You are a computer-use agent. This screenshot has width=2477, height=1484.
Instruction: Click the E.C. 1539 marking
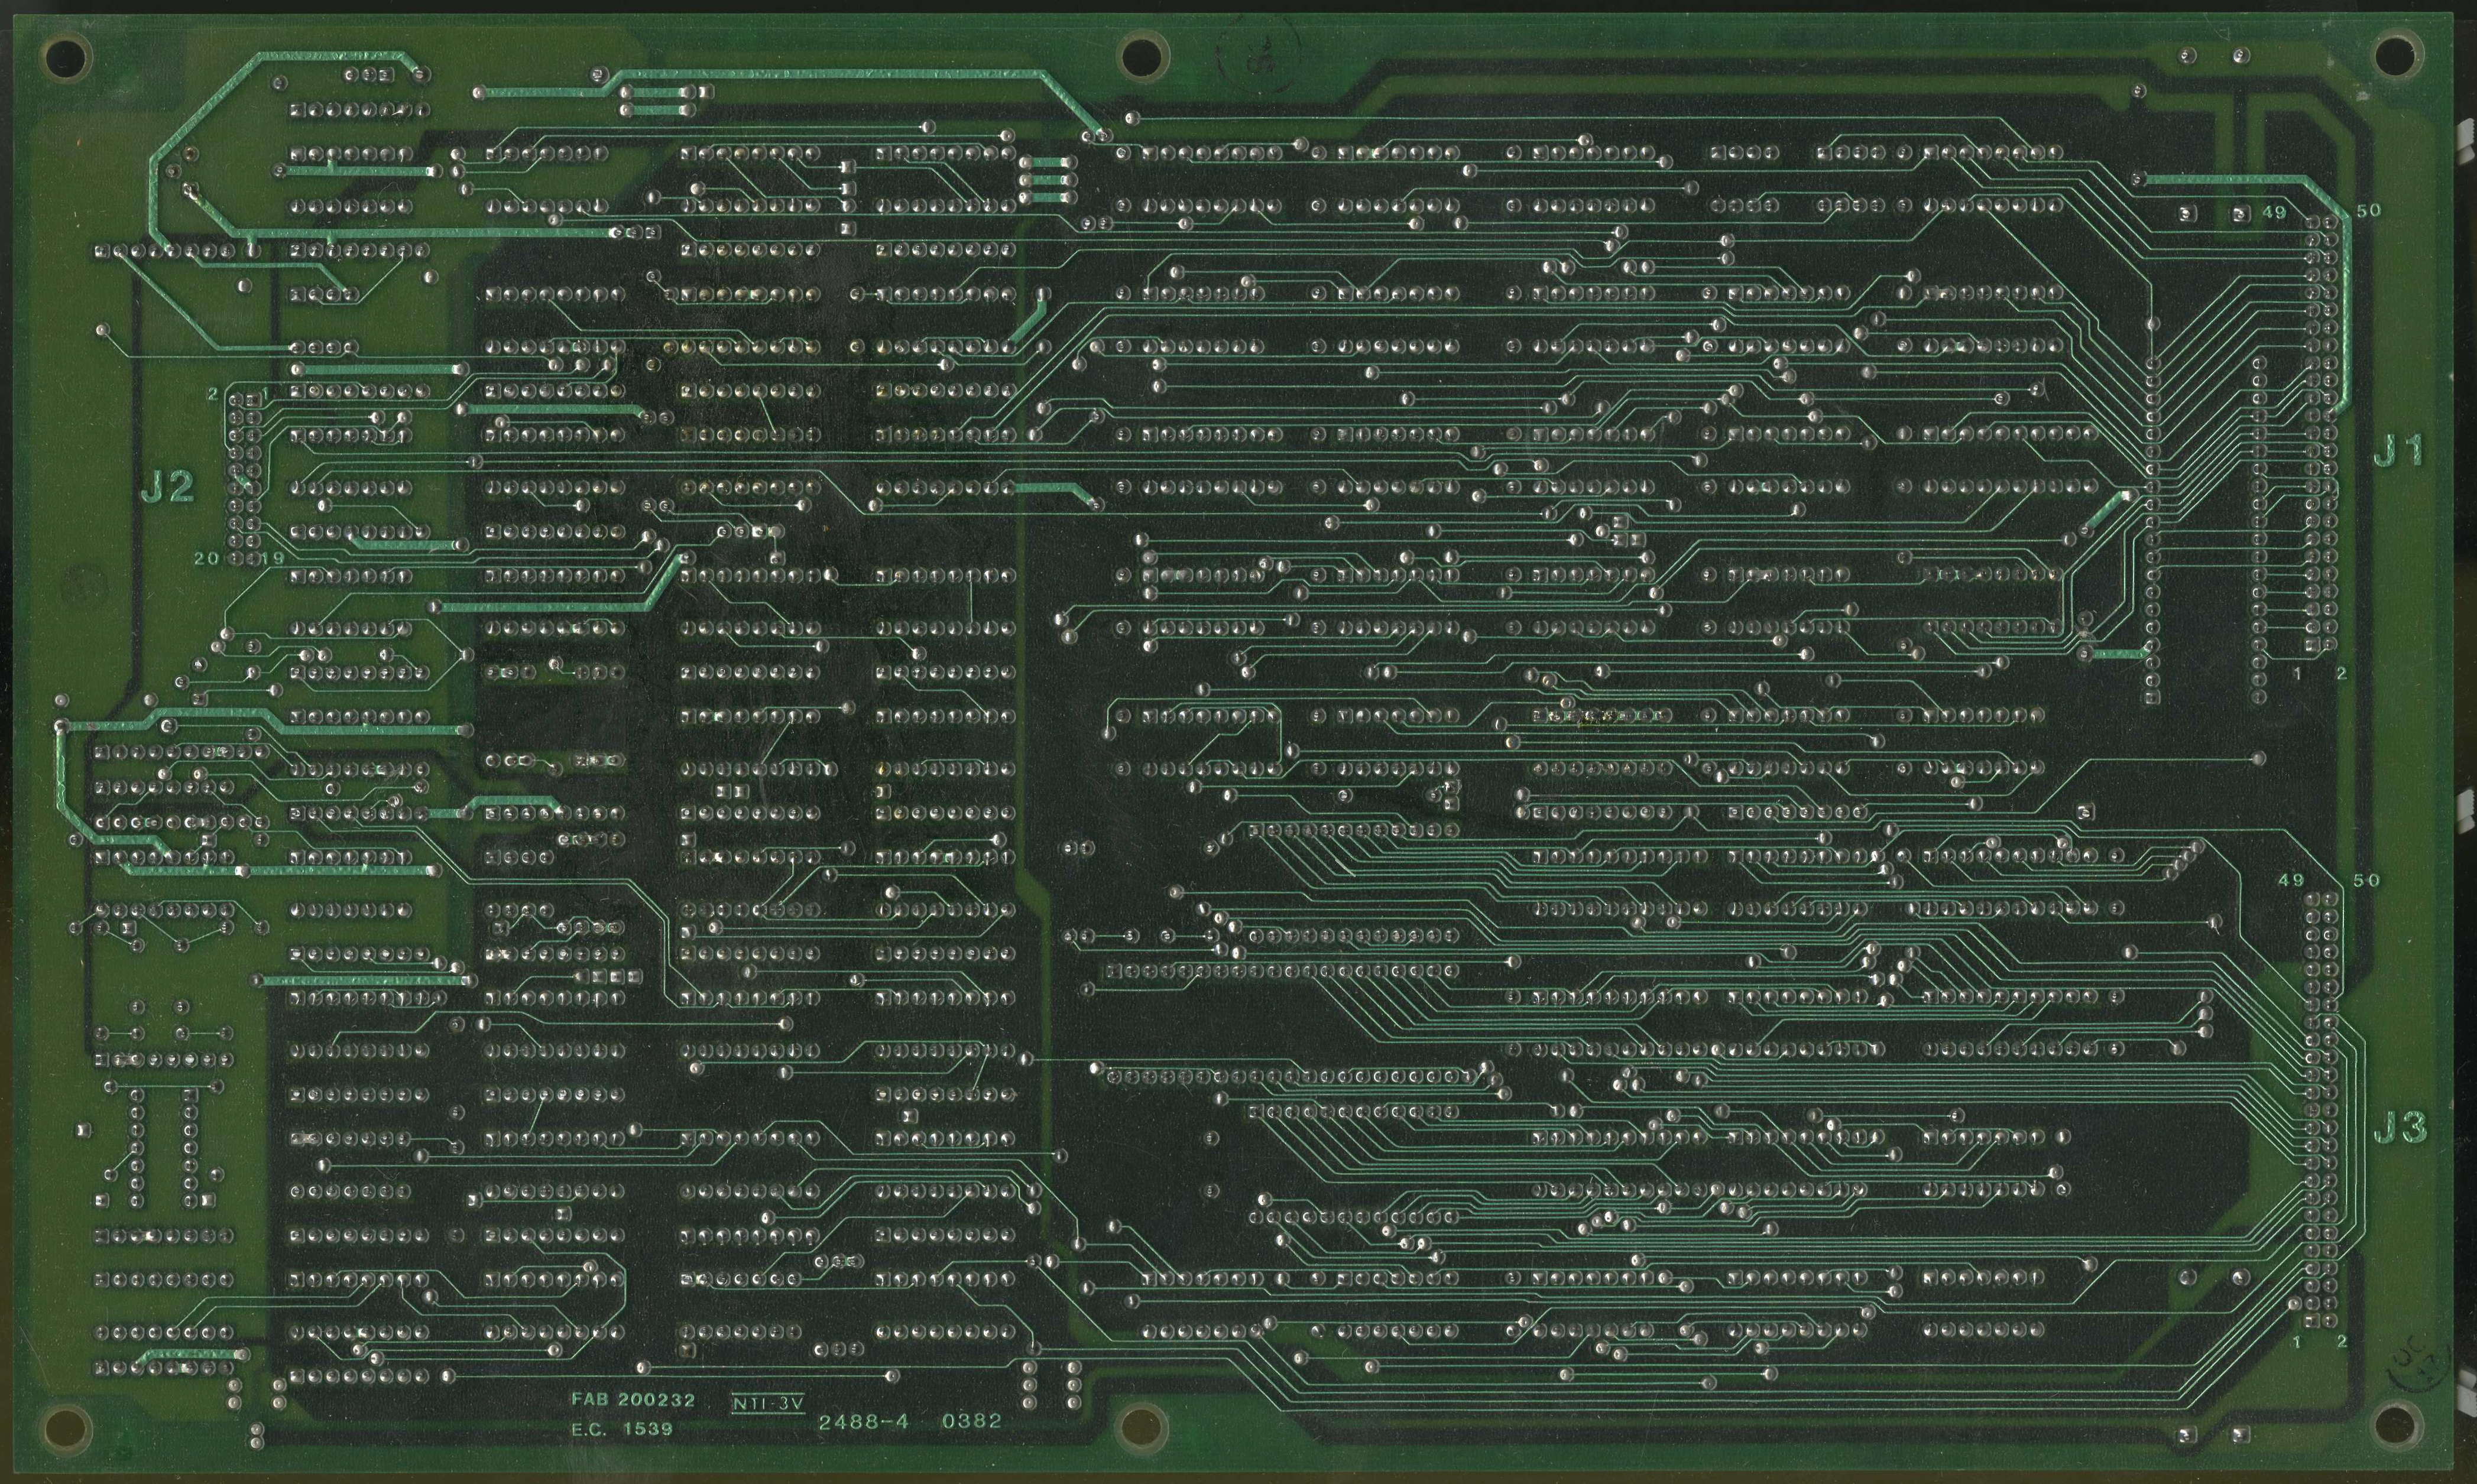click(x=622, y=1429)
